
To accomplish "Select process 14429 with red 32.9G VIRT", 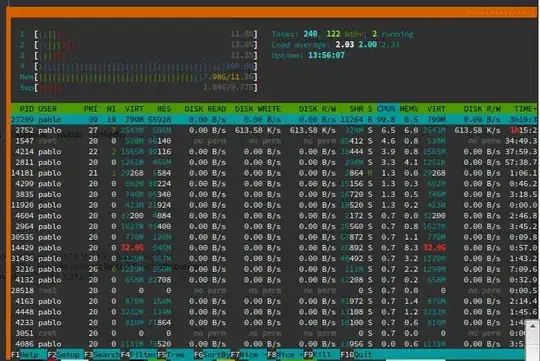I will point(274,248).
